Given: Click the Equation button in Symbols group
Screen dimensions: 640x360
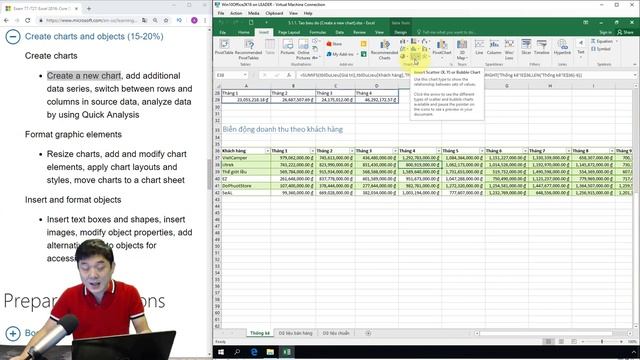Looking at the screenshot, I should [604, 41].
